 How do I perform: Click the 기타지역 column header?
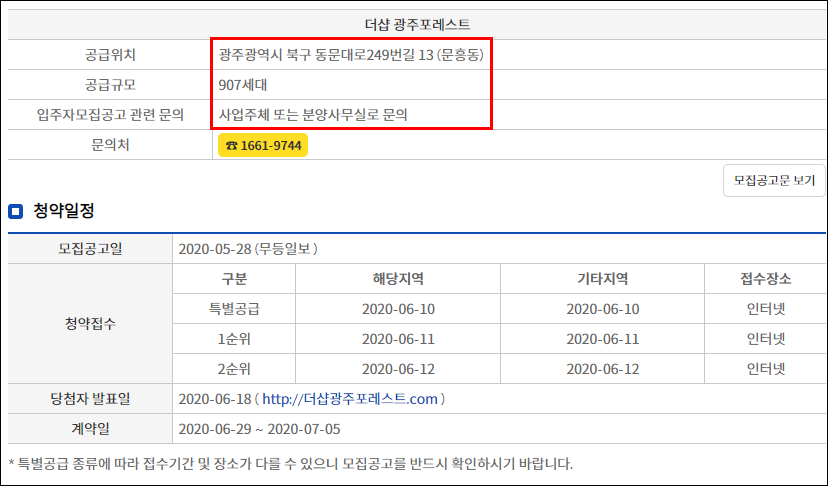pyautogui.click(x=603, y=279)
